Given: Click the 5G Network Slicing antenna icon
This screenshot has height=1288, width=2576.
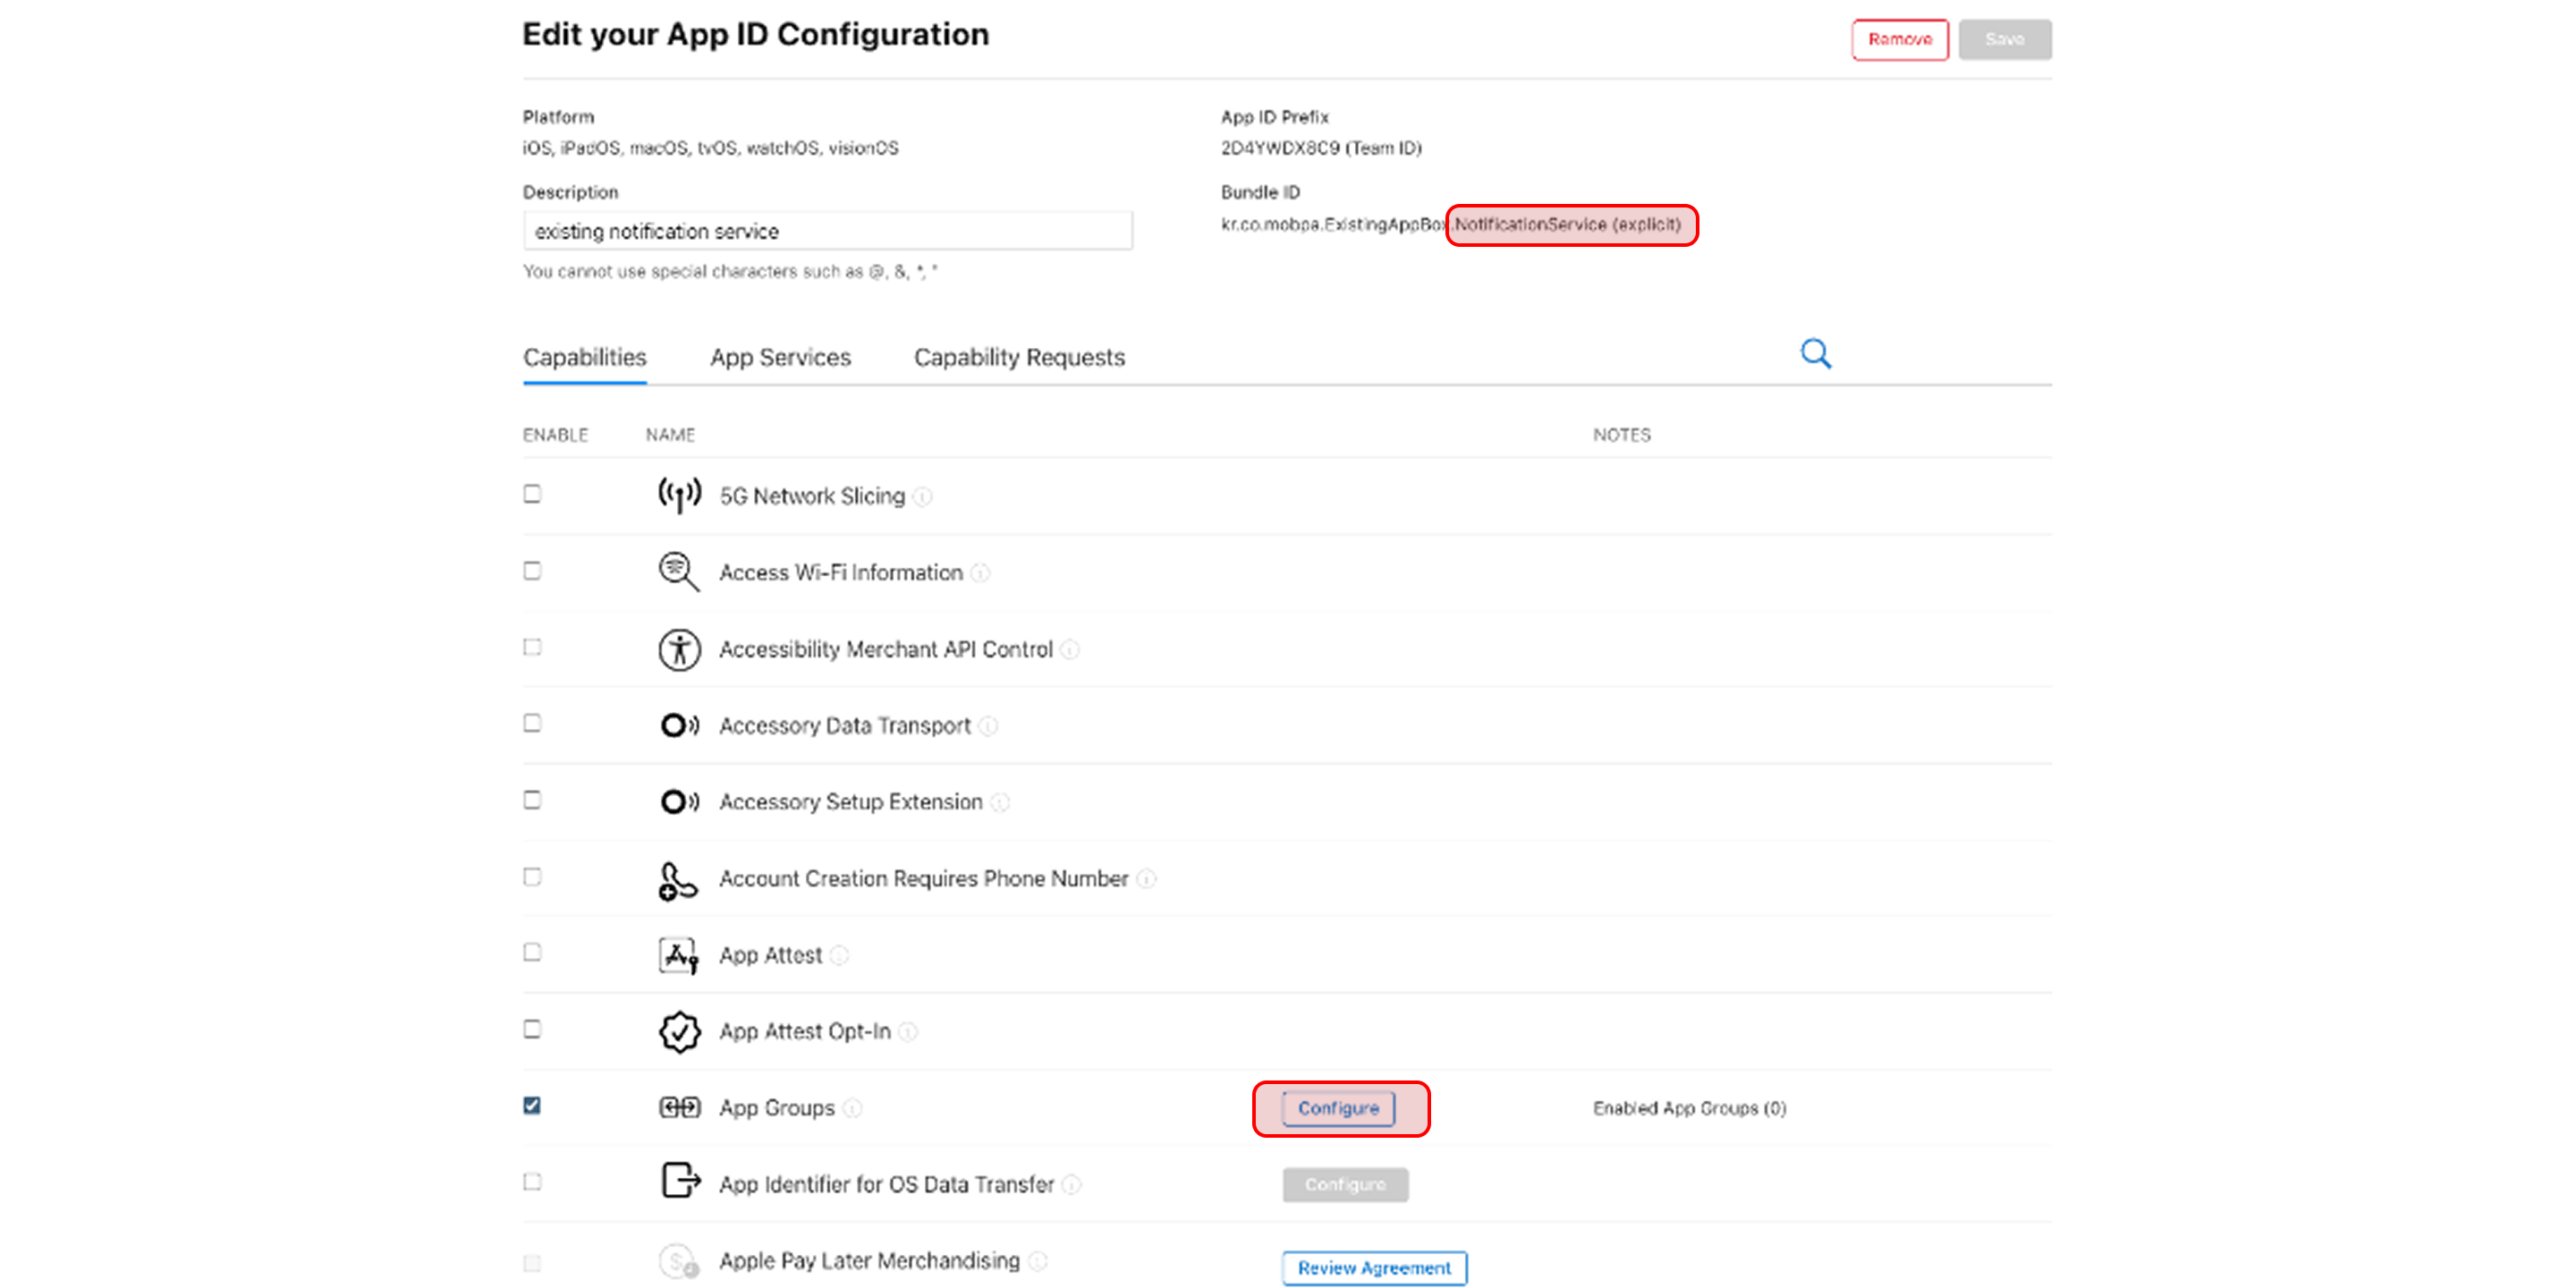Looking at the screenshot, I should (679, 495).
